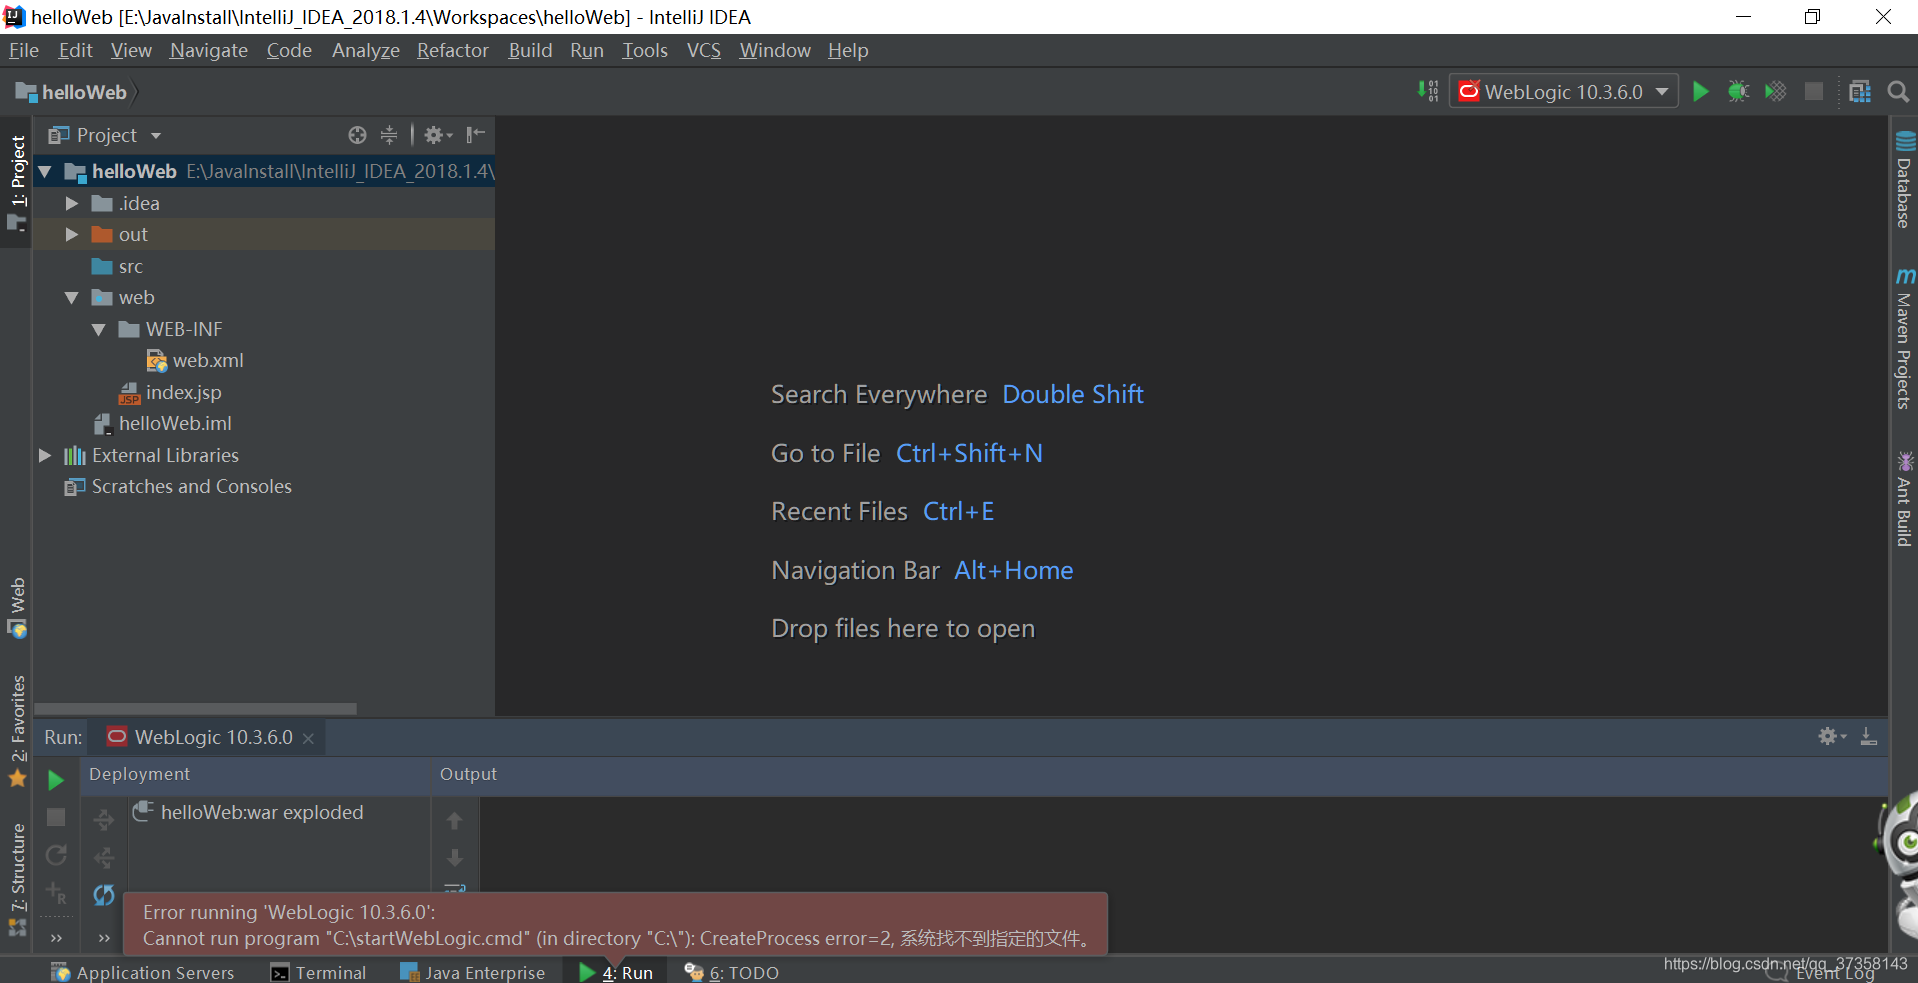
Task: Open the 6: TODO tool window
Action: 732,972
